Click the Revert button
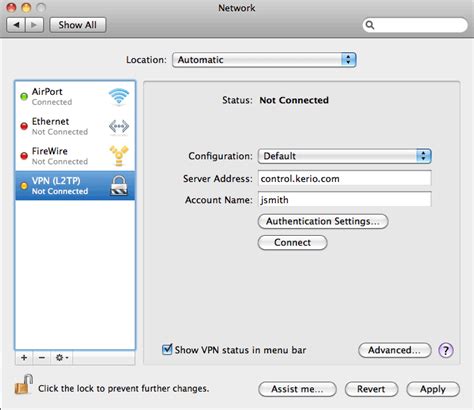 371,389
